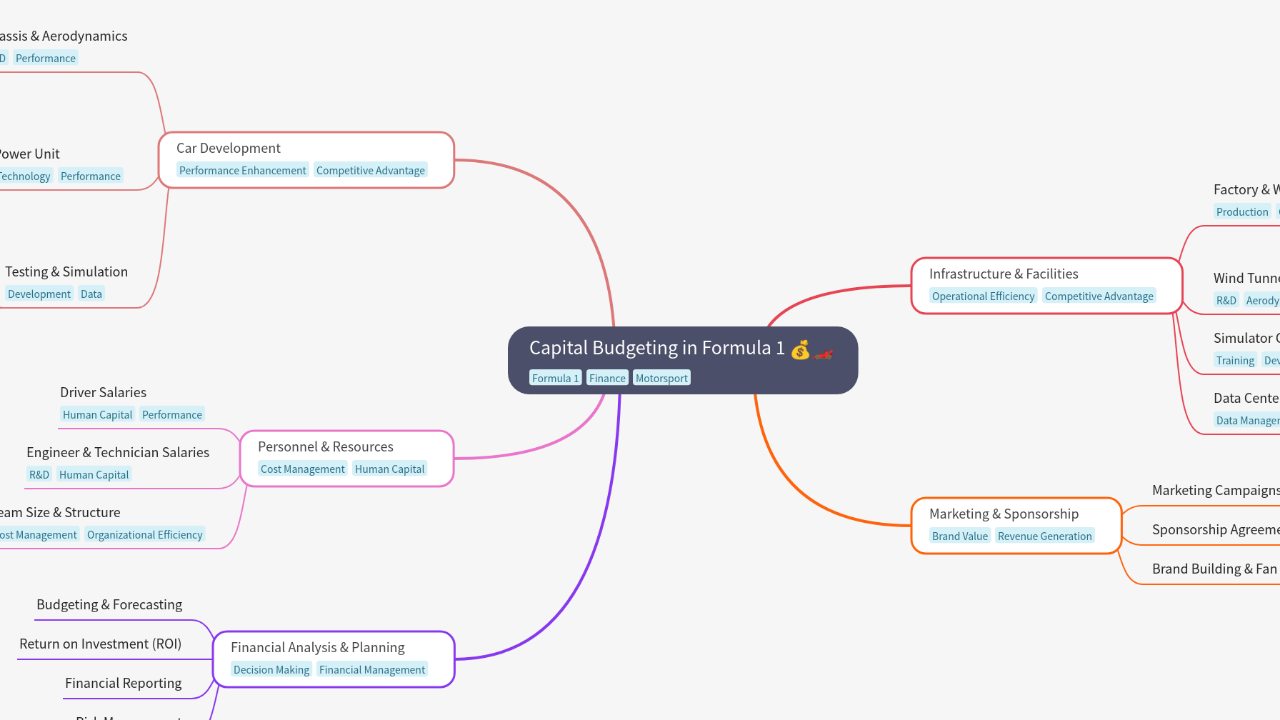Select the Marketing Campaigns node
The width and height of the screenshot is (1280, 720).
pyautogui.click(x=1216, y=491)
